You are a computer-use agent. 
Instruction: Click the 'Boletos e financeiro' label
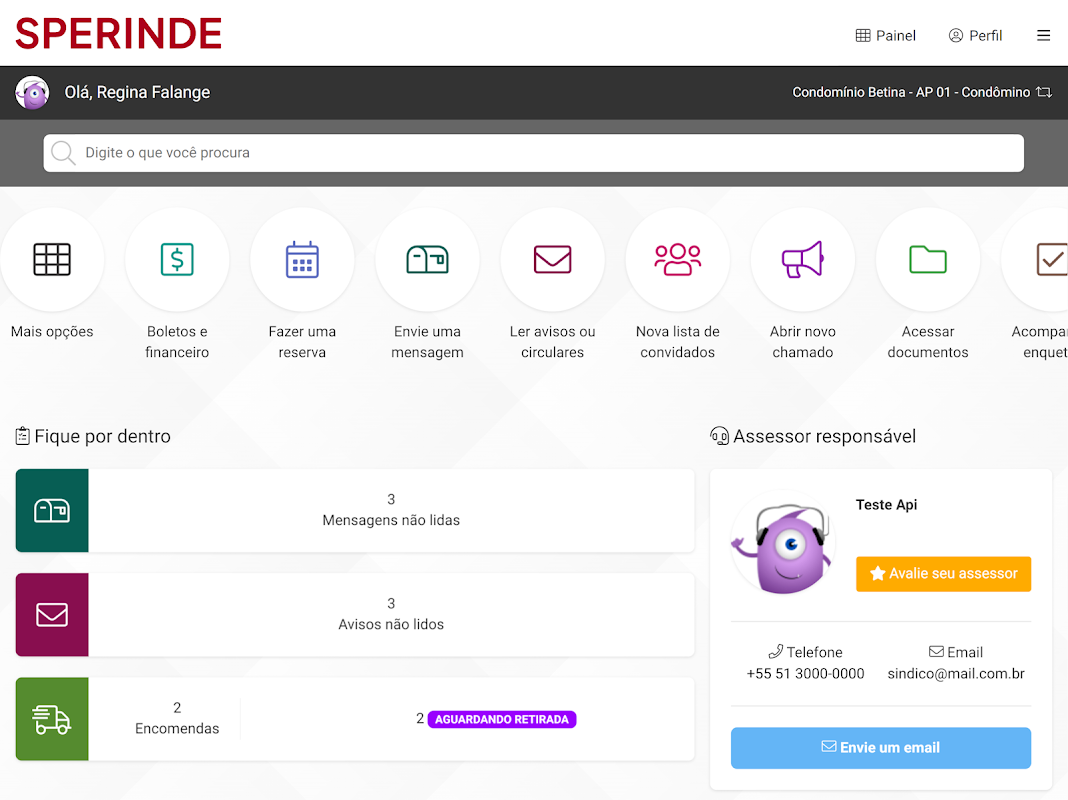177,342
